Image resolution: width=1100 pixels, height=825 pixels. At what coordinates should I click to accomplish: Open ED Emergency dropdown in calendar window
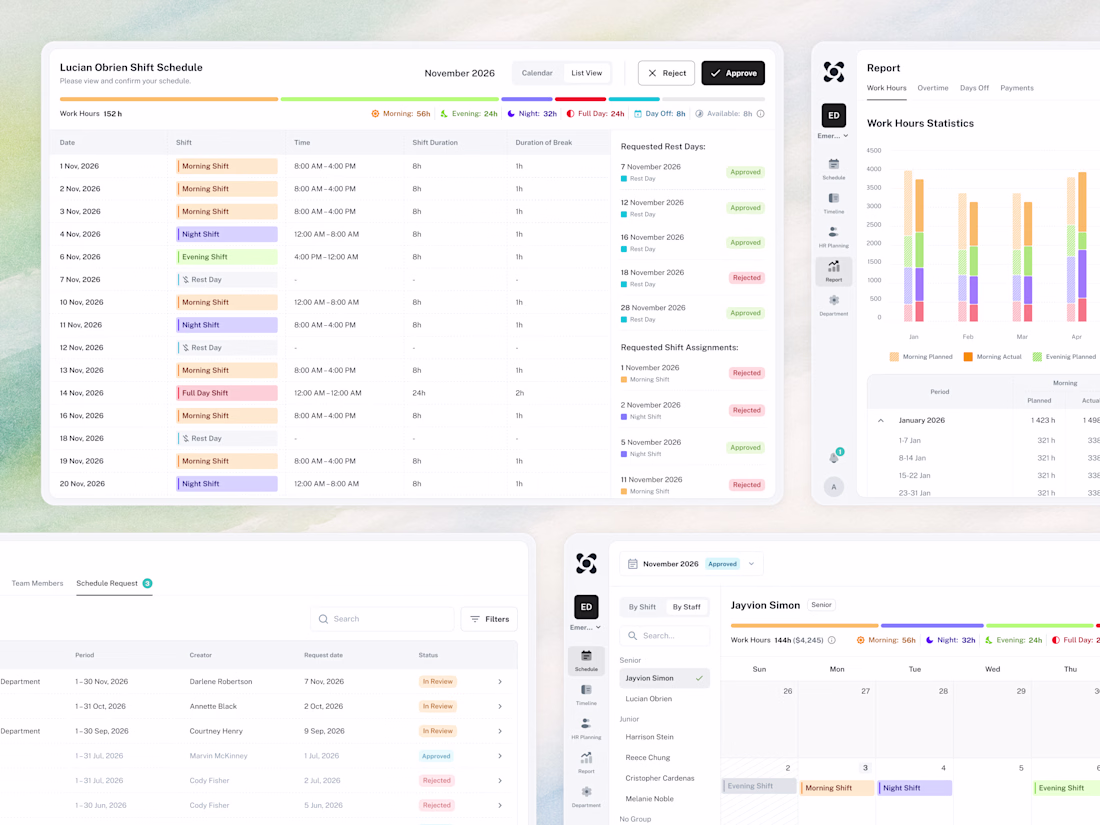tap(586, 613)
